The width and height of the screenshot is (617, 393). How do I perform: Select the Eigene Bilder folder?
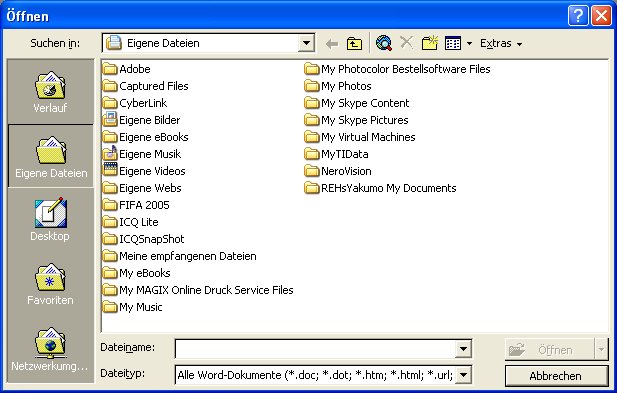[x=142, y=120]
